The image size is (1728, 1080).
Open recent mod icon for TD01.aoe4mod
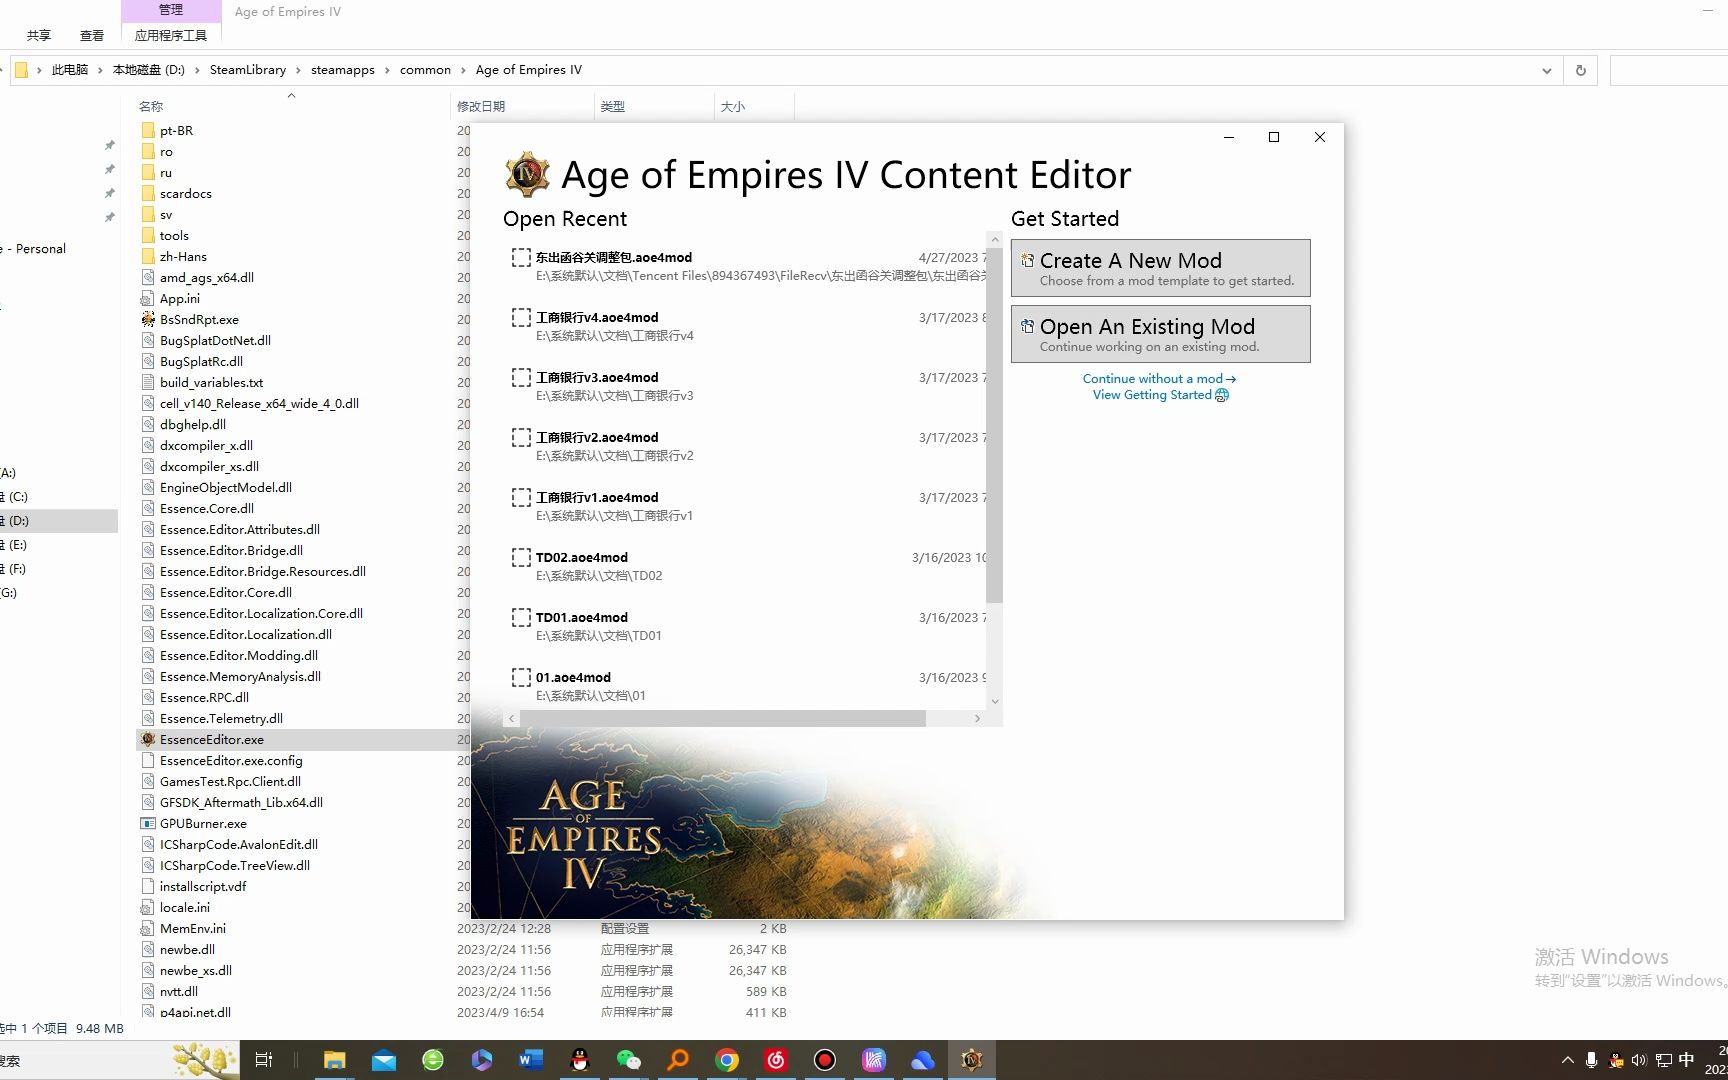coord(521,617)
